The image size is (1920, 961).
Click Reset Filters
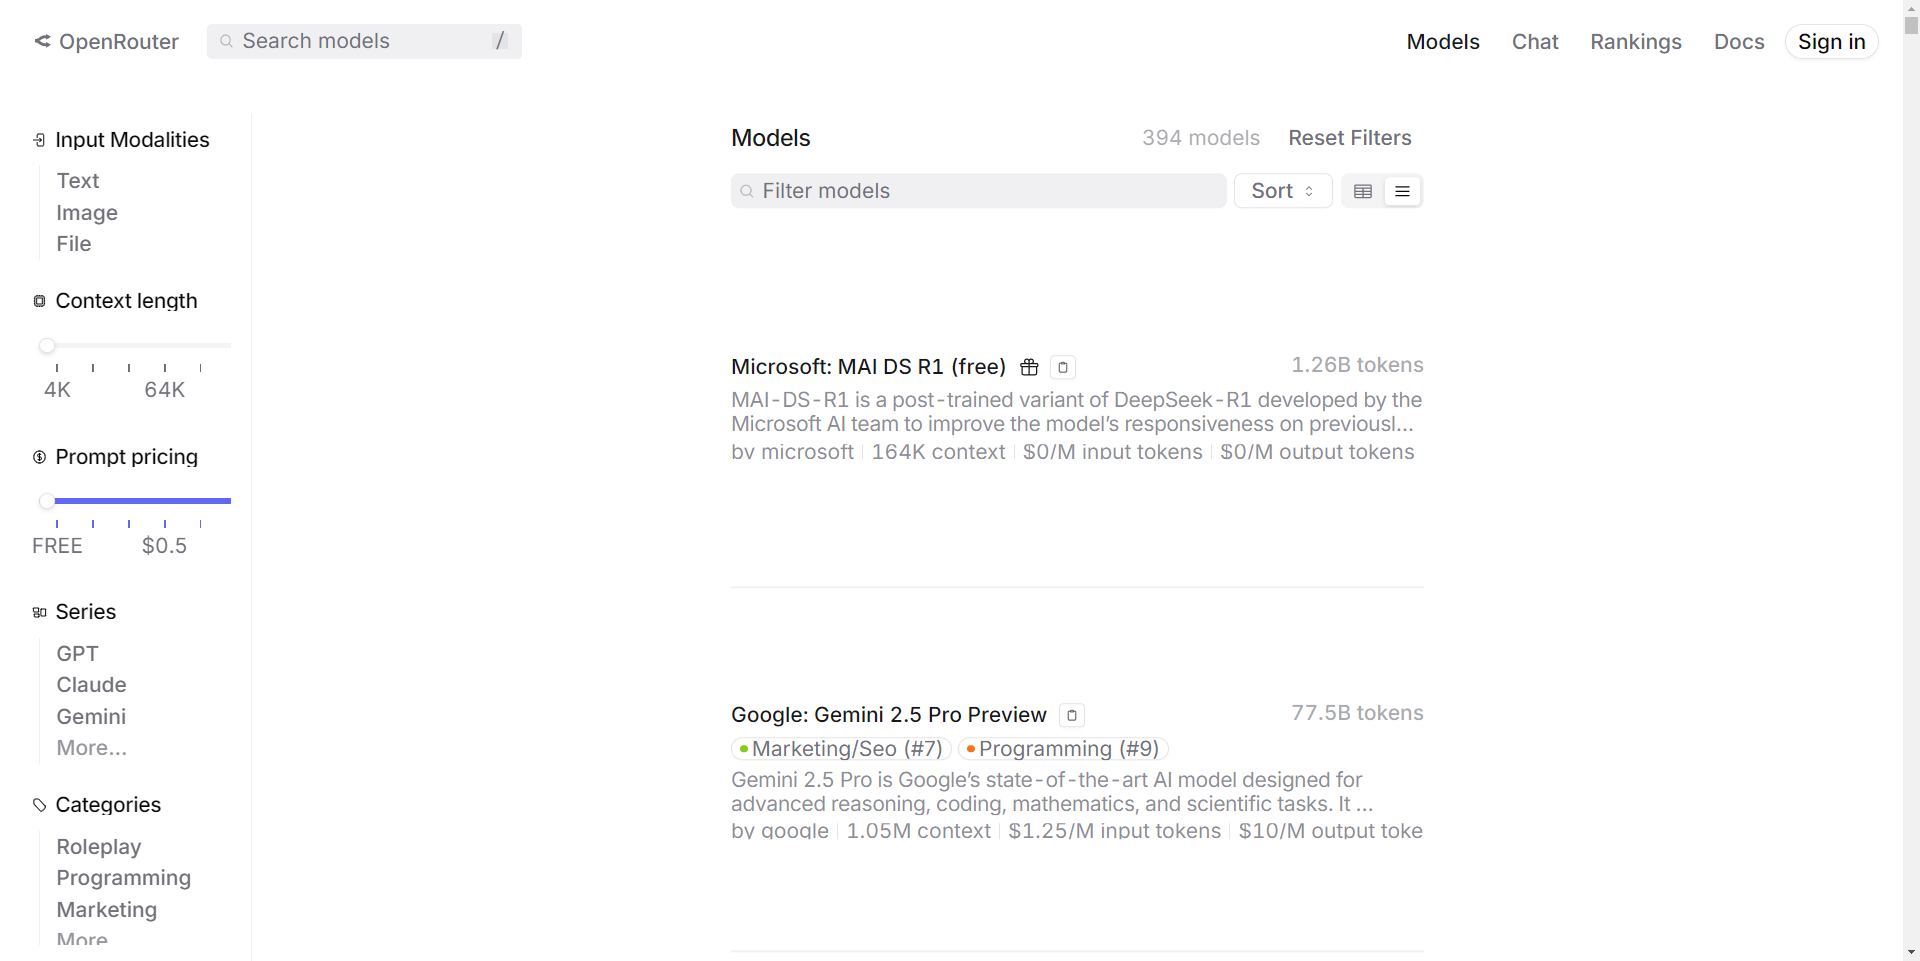click(x=1350, y=138)
